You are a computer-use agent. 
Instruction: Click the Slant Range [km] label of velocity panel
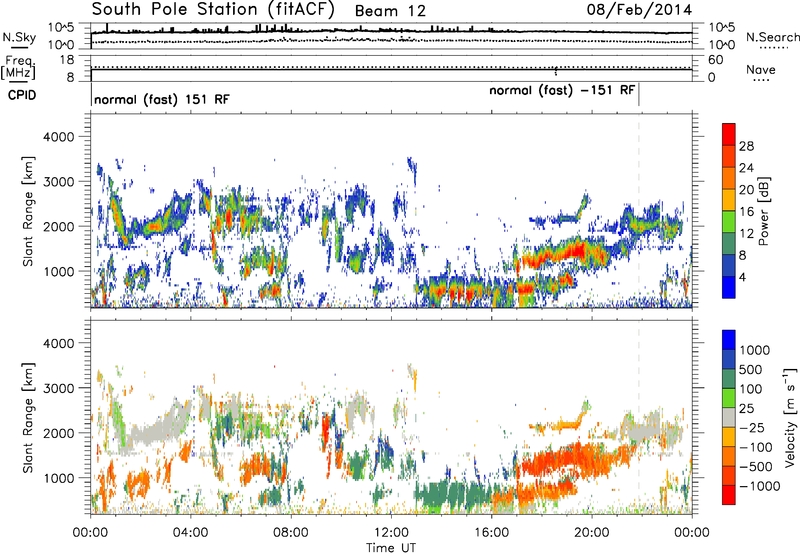click(x=28, y=417)
